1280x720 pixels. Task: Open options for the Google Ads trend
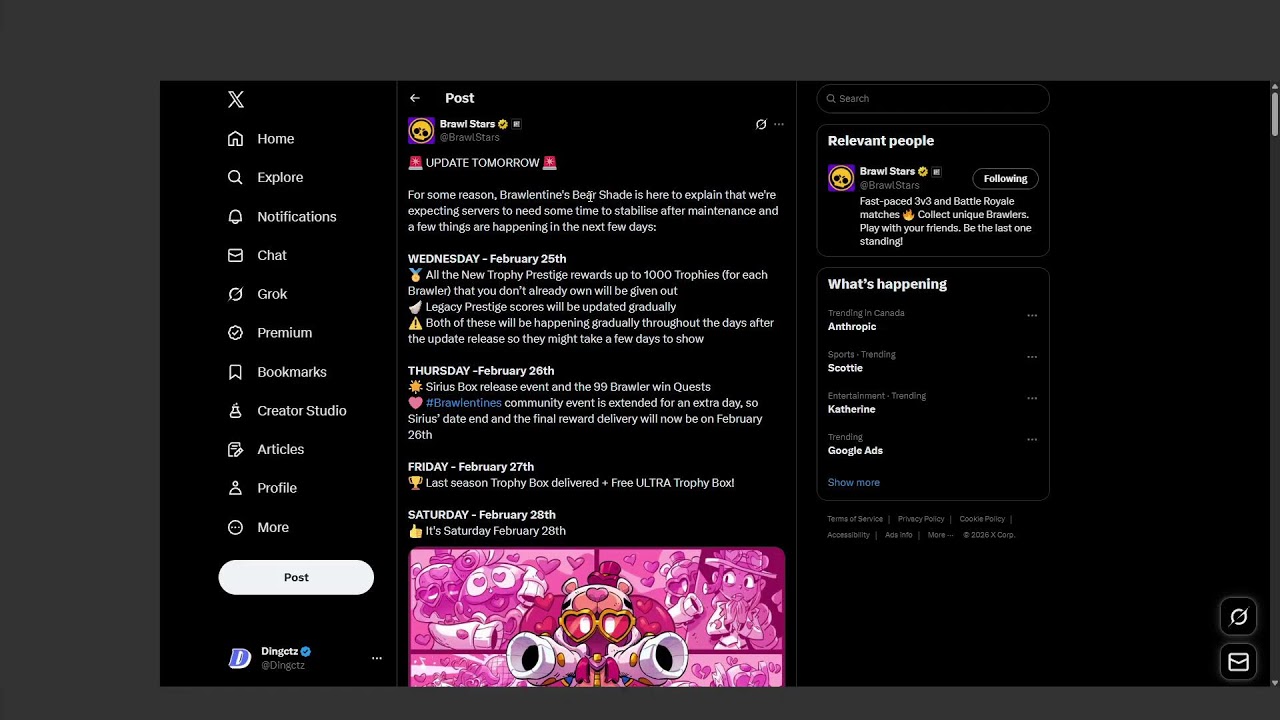(1032, 440)
